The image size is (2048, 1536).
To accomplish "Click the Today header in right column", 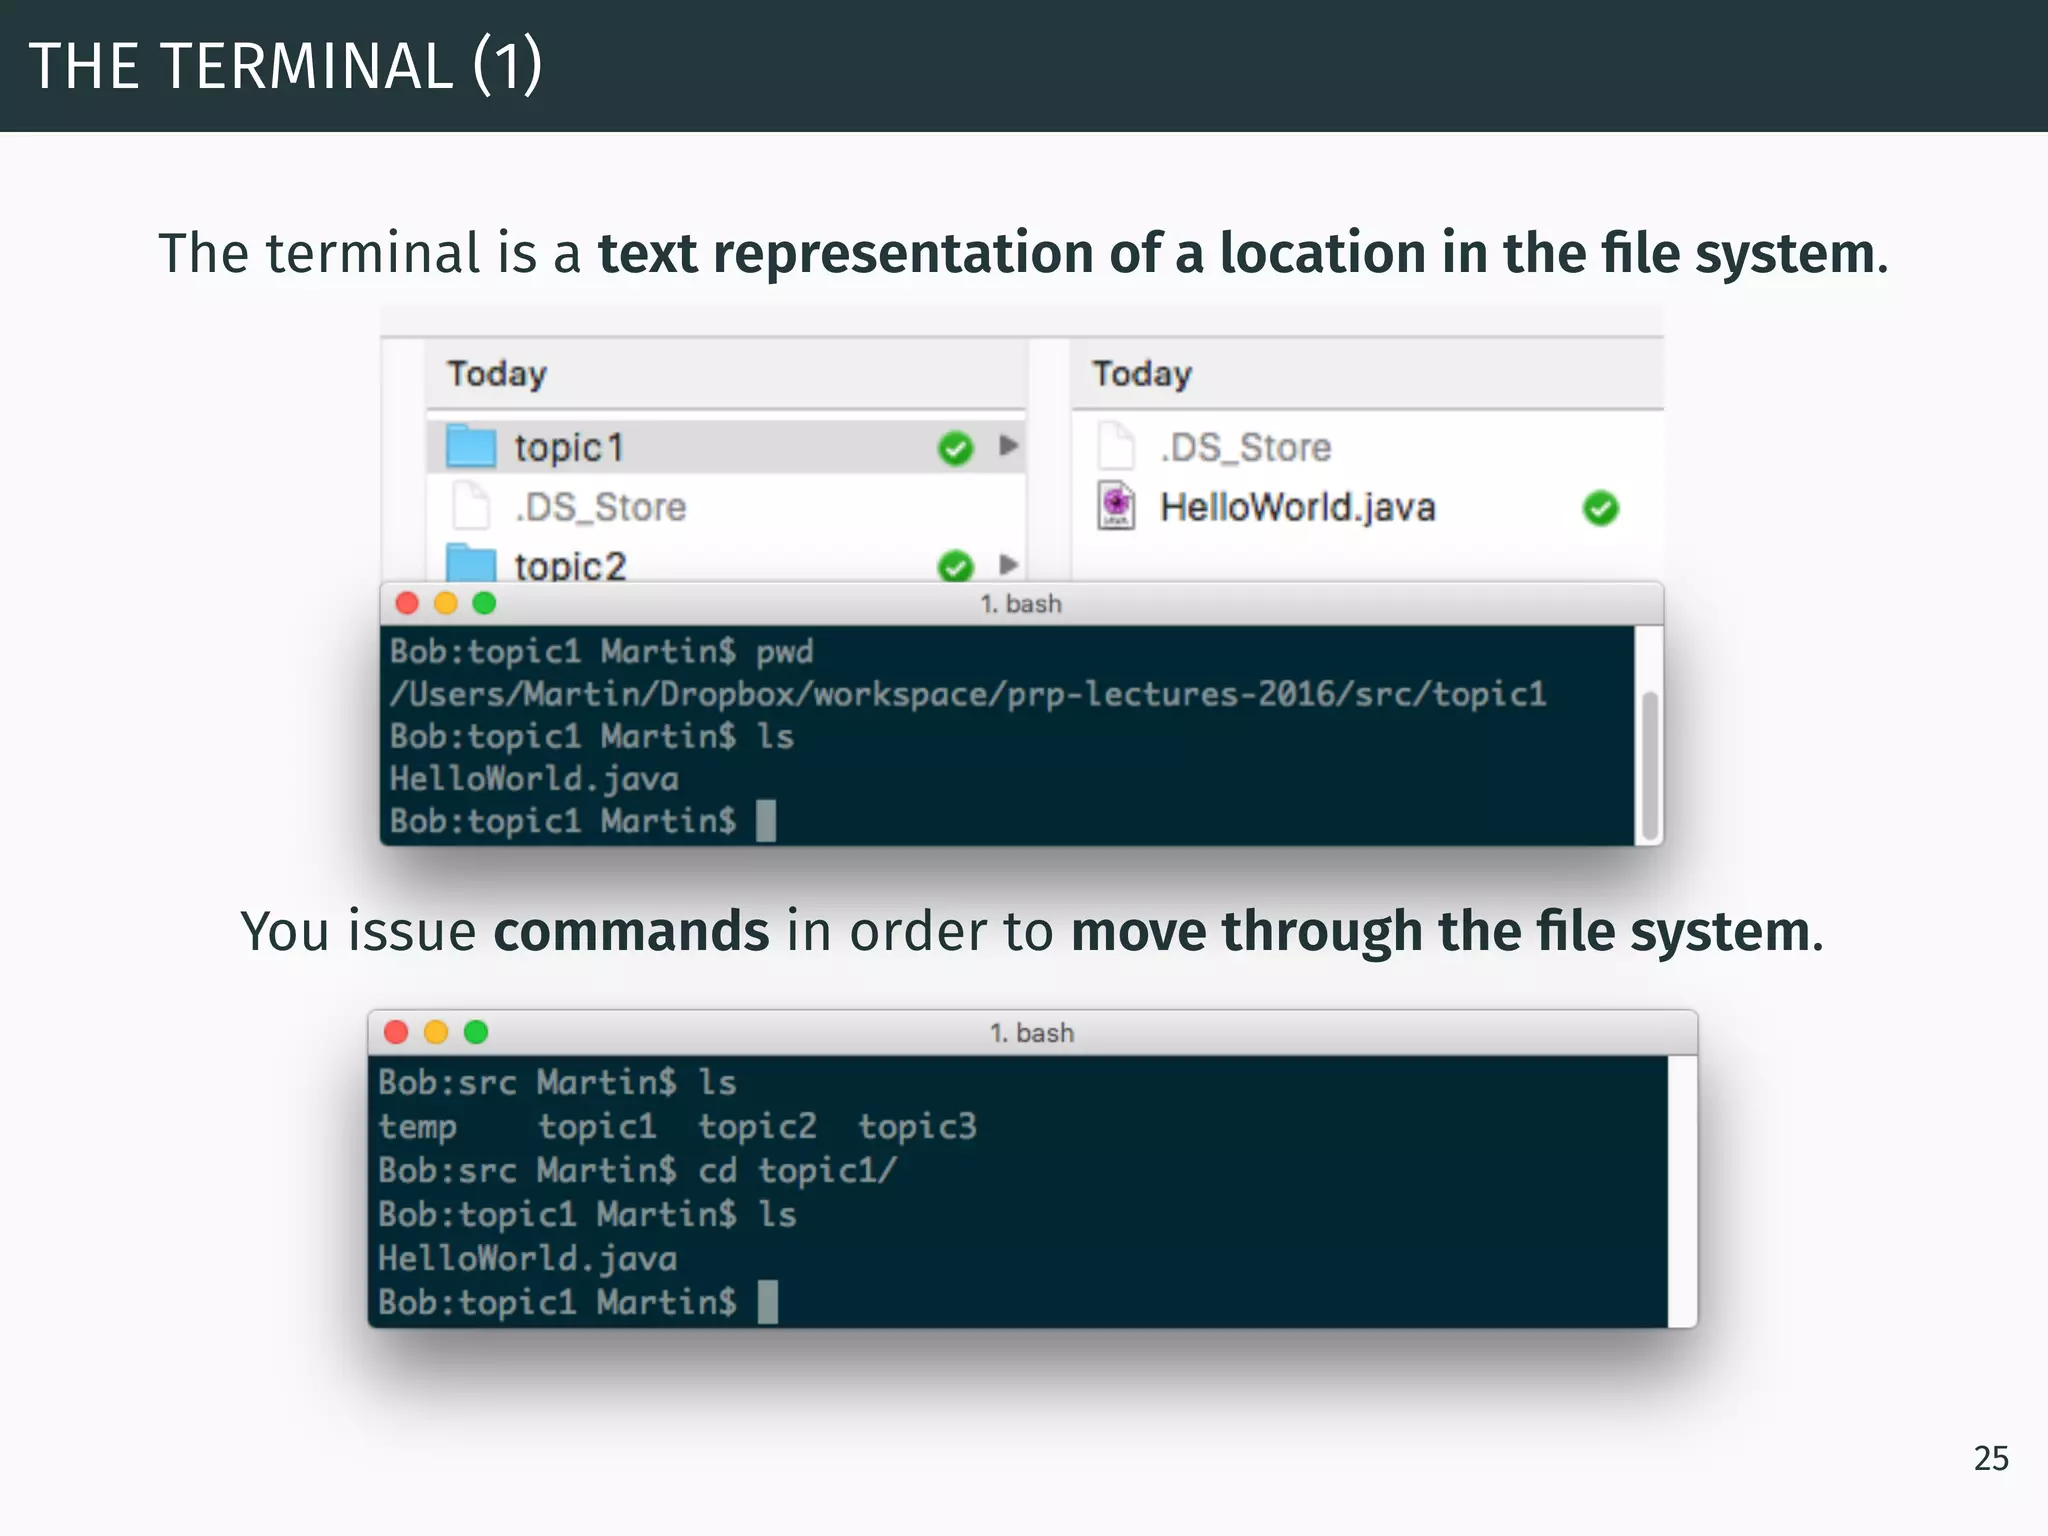I will coord(1142,374).
